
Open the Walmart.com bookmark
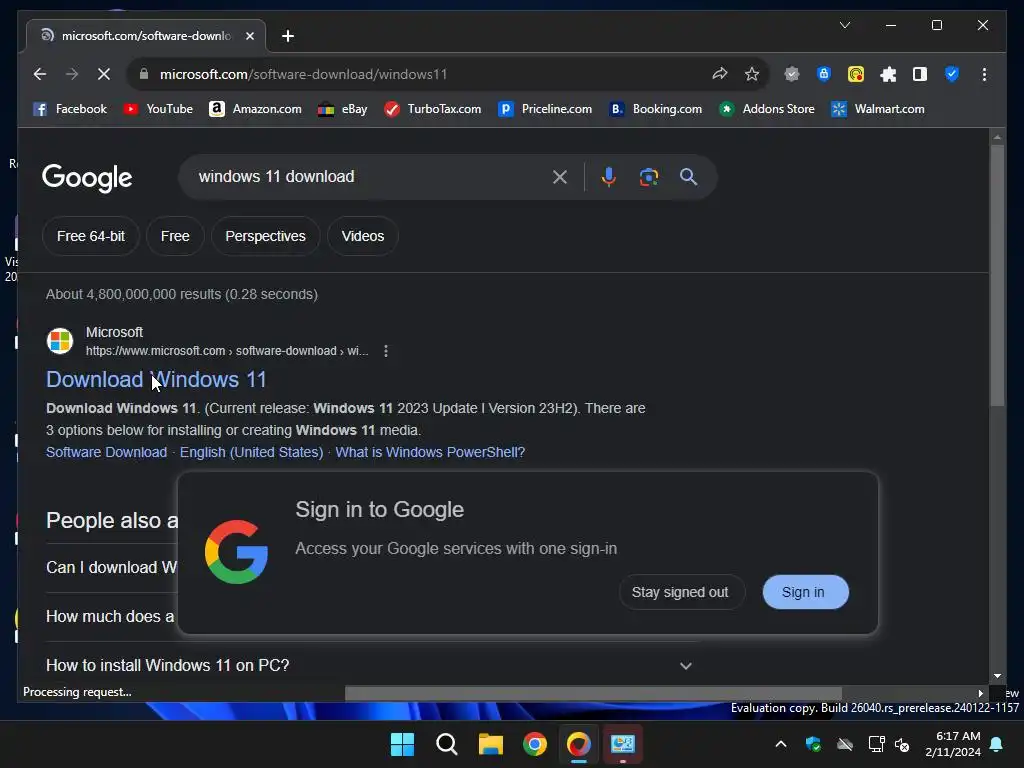click(878, 109)
